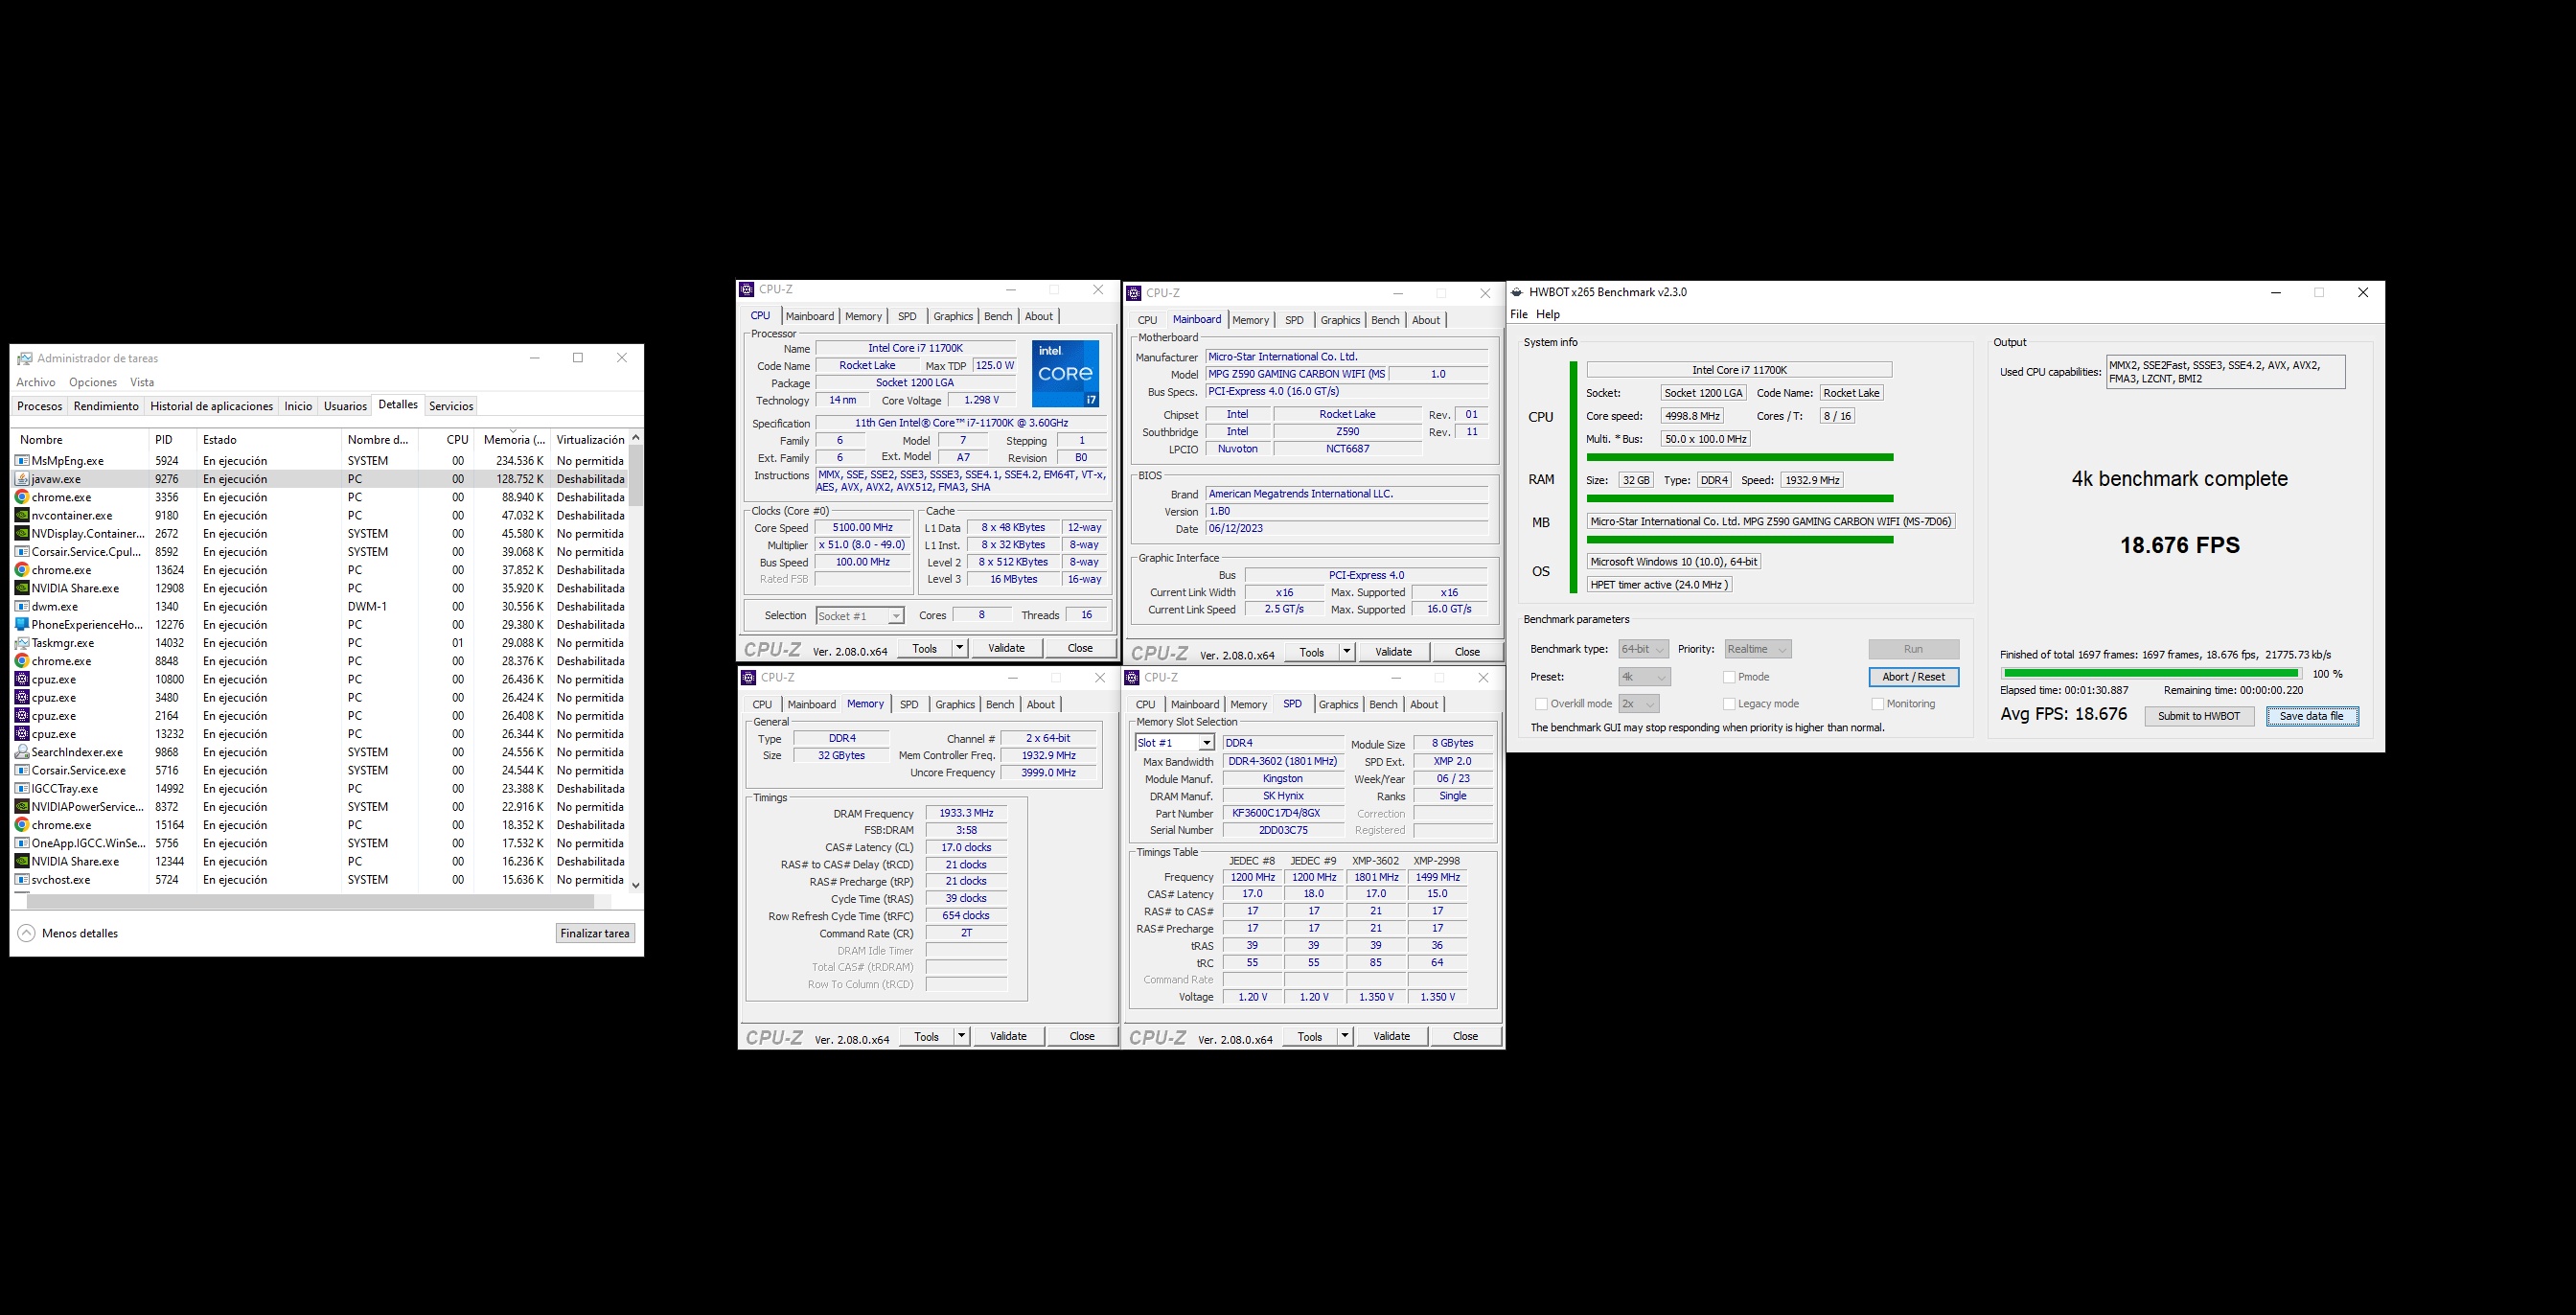Click benchmark 100% progress bar
Image resolution: width=2576 pixels, height=1315 pixels.
coord(2150,674)
